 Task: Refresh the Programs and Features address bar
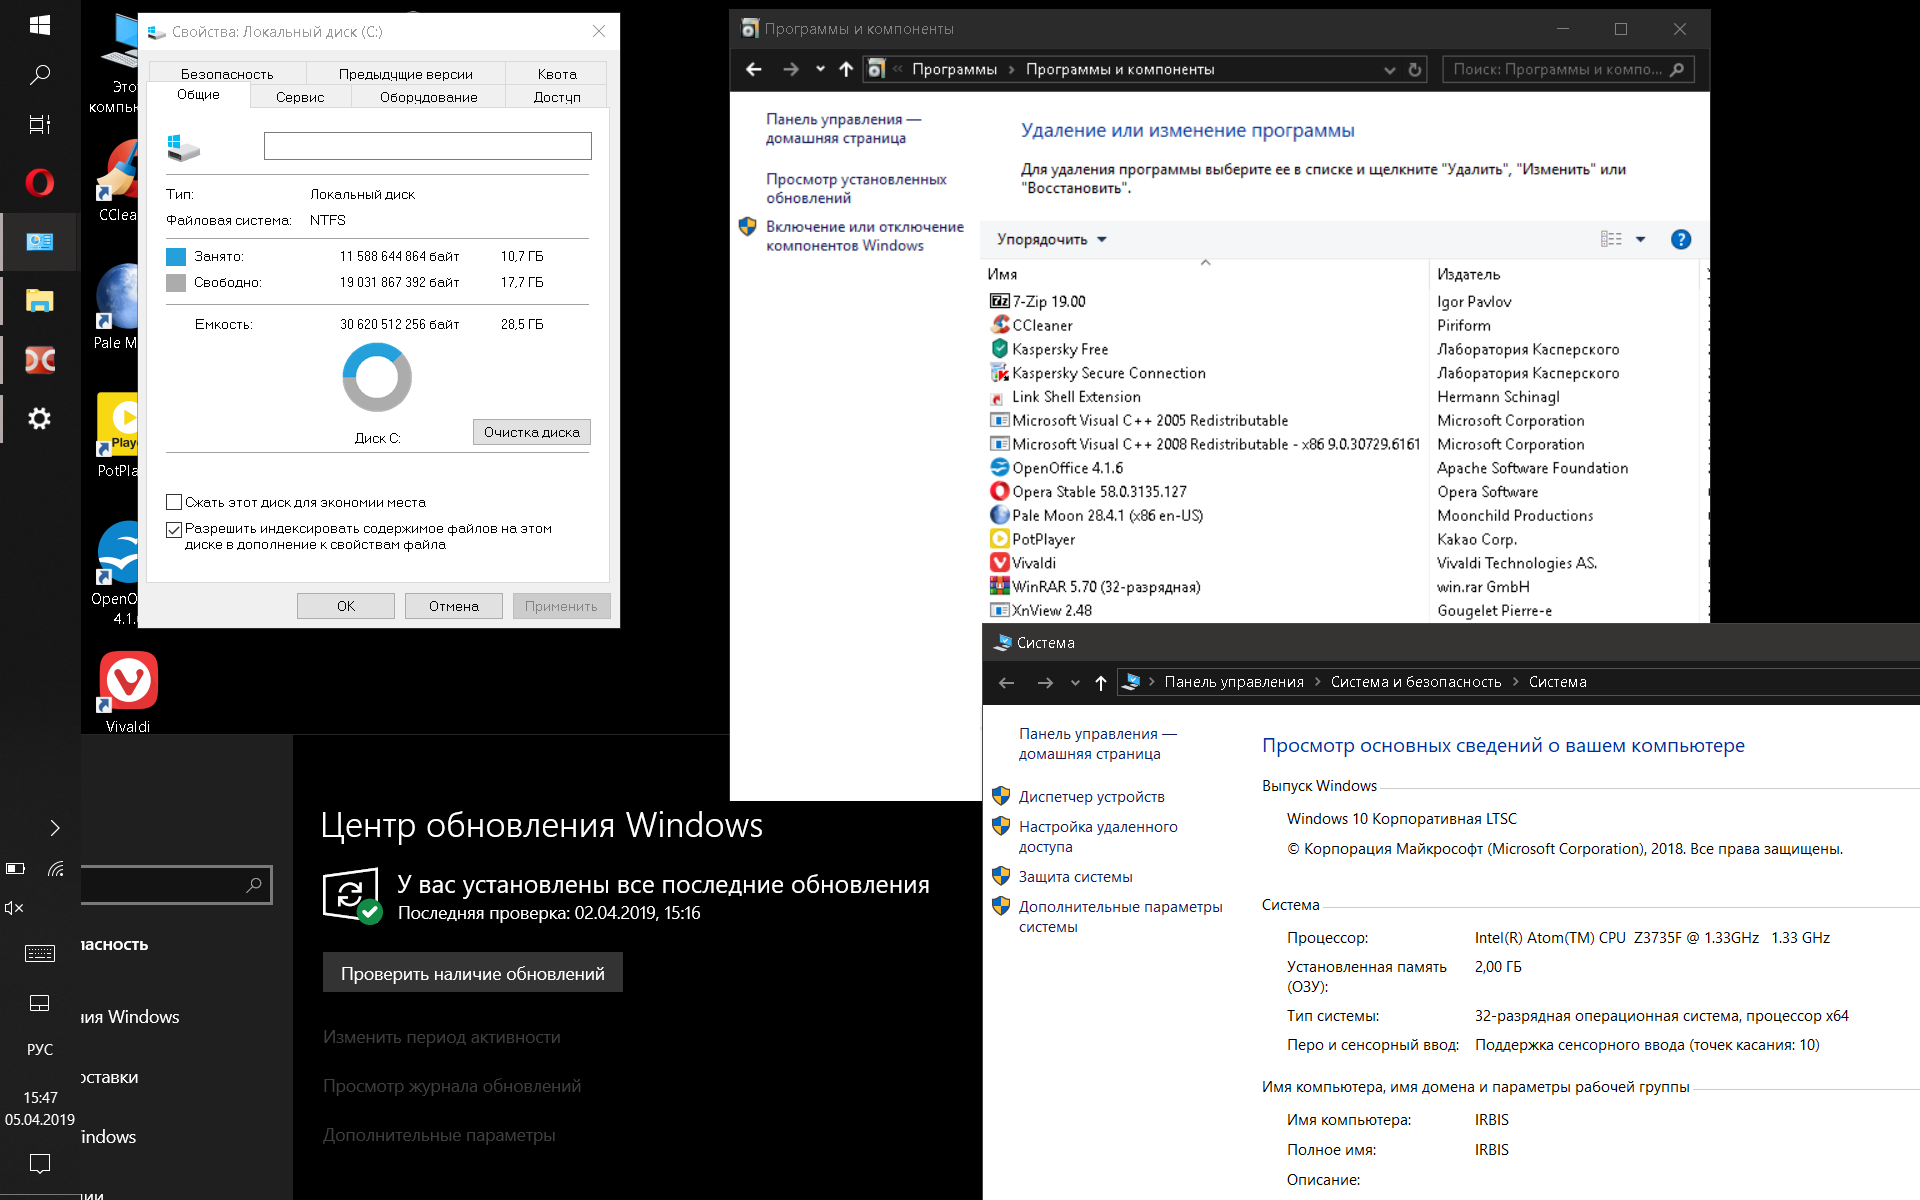coord(1415,70)
